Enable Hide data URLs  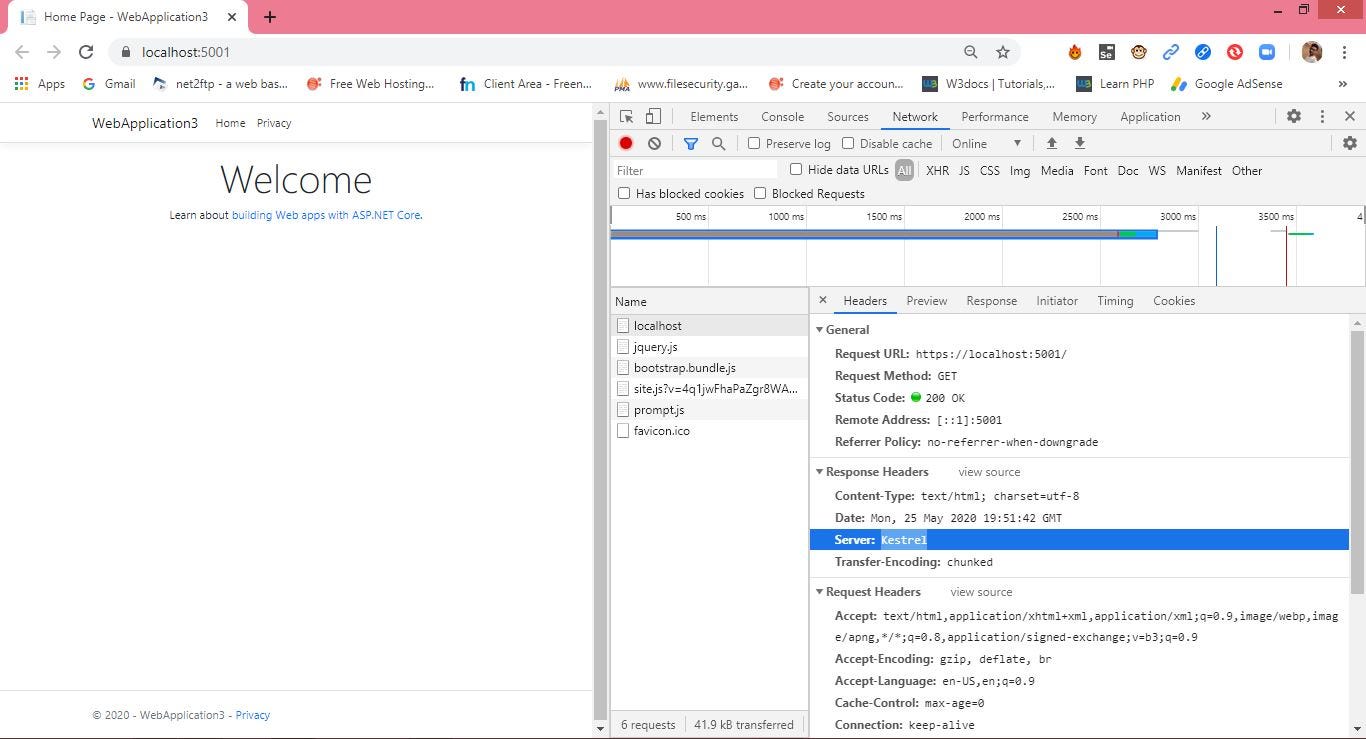tap(796, 169)
